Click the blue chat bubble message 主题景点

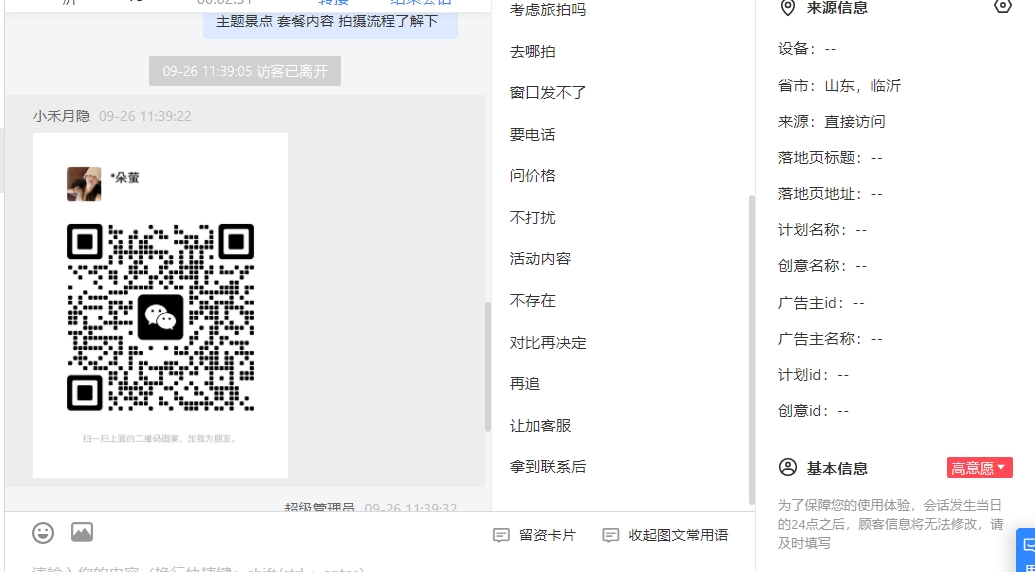[330, 22]
